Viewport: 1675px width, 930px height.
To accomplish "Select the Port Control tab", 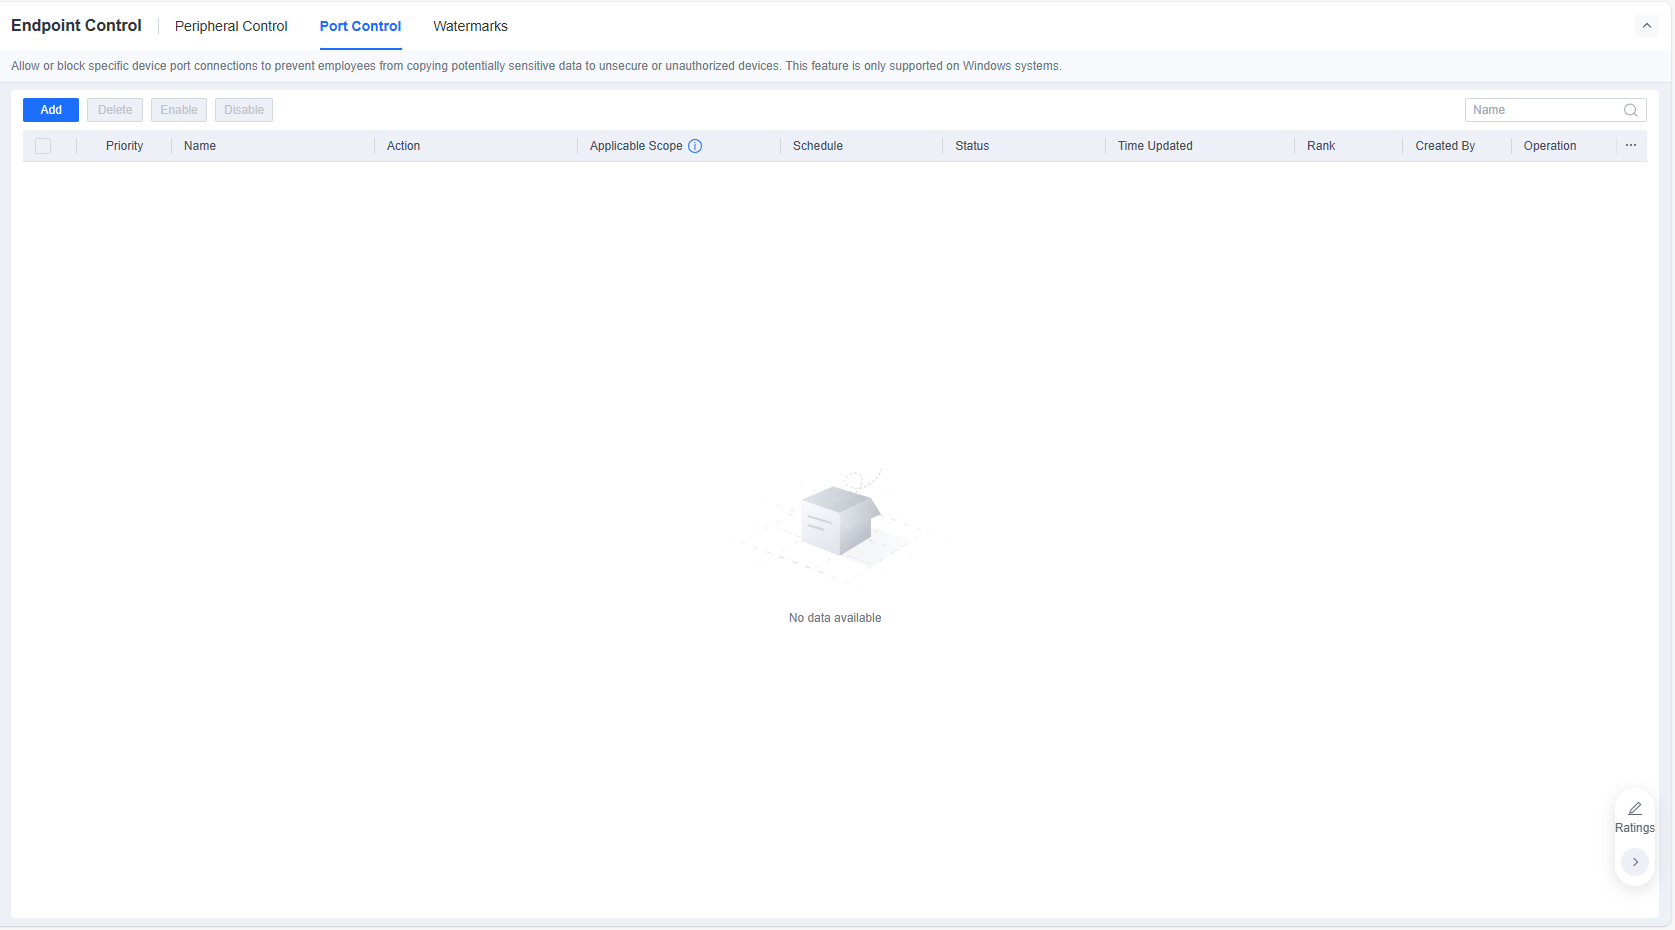I will point(360,26).
